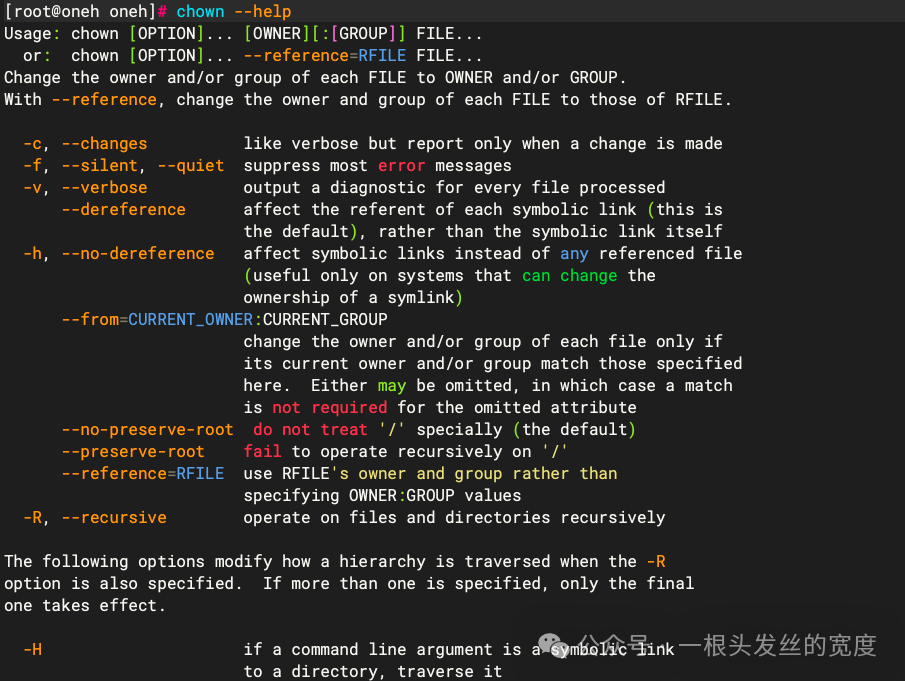This screenshot has height=681, width=905.
Task: Click the red word 'error' in the -f description
Action: point(401,166)
